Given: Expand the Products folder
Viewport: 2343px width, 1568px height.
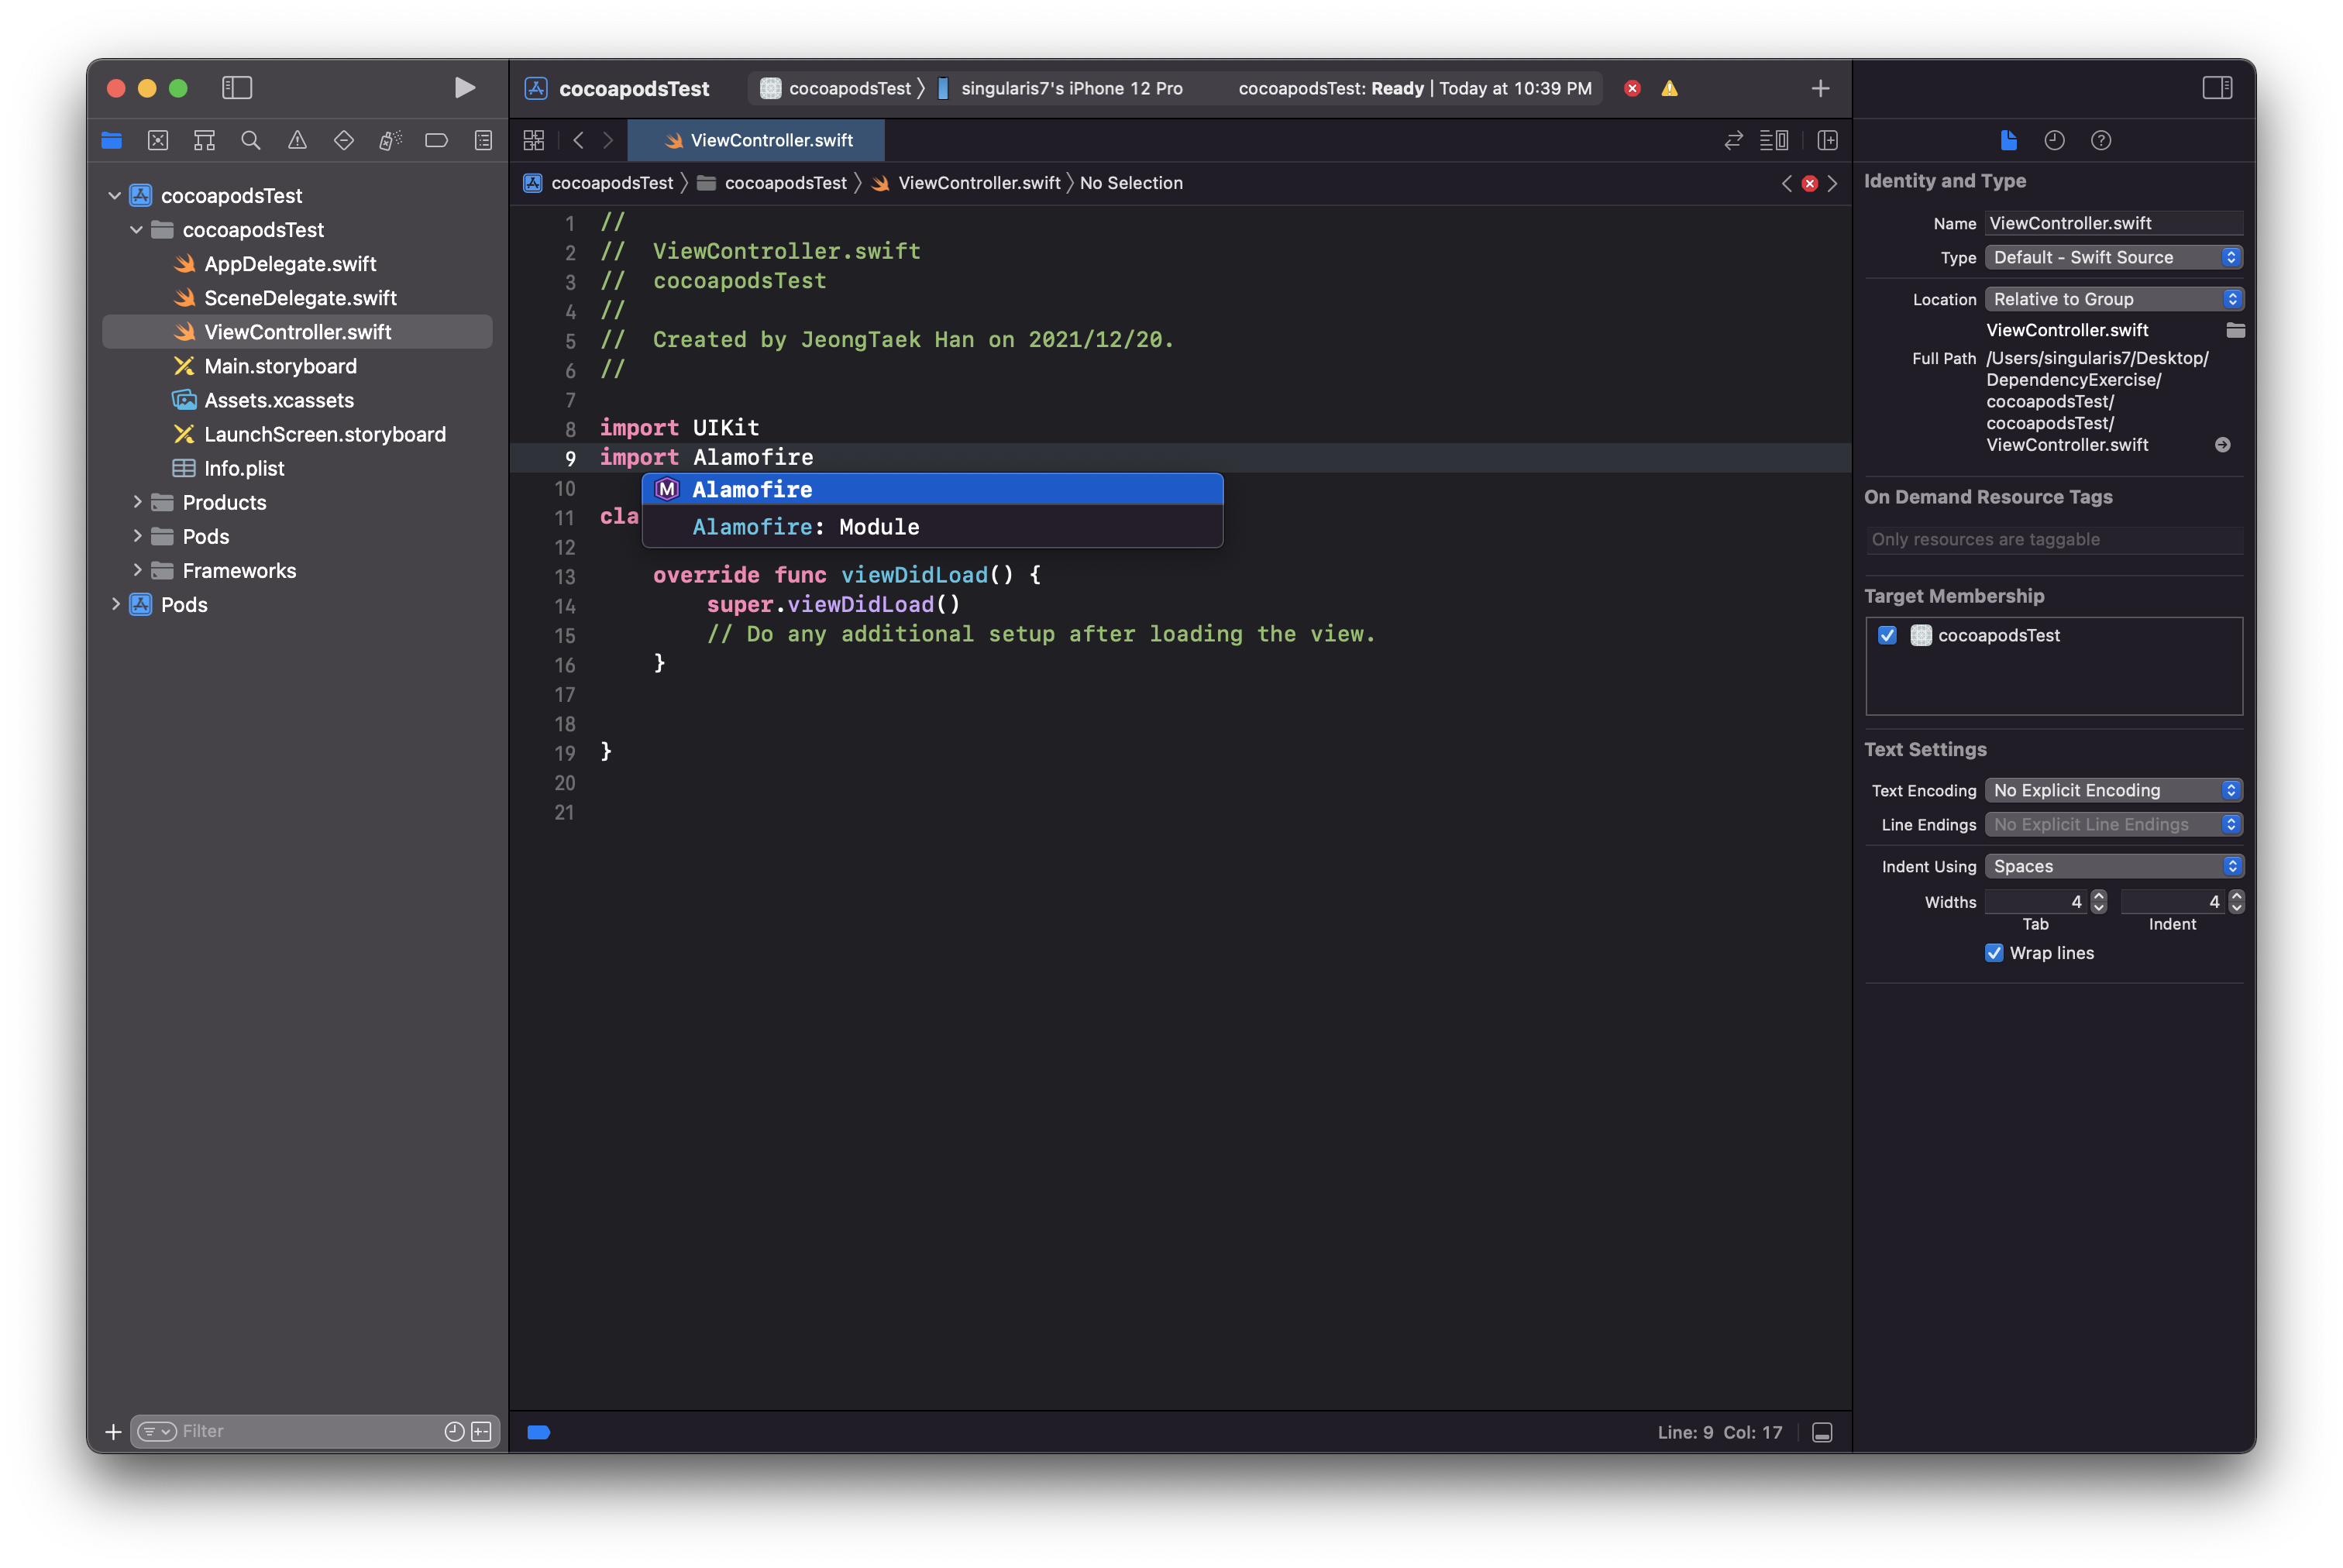Looking at the screenshot, I should [x=137, y=503].
